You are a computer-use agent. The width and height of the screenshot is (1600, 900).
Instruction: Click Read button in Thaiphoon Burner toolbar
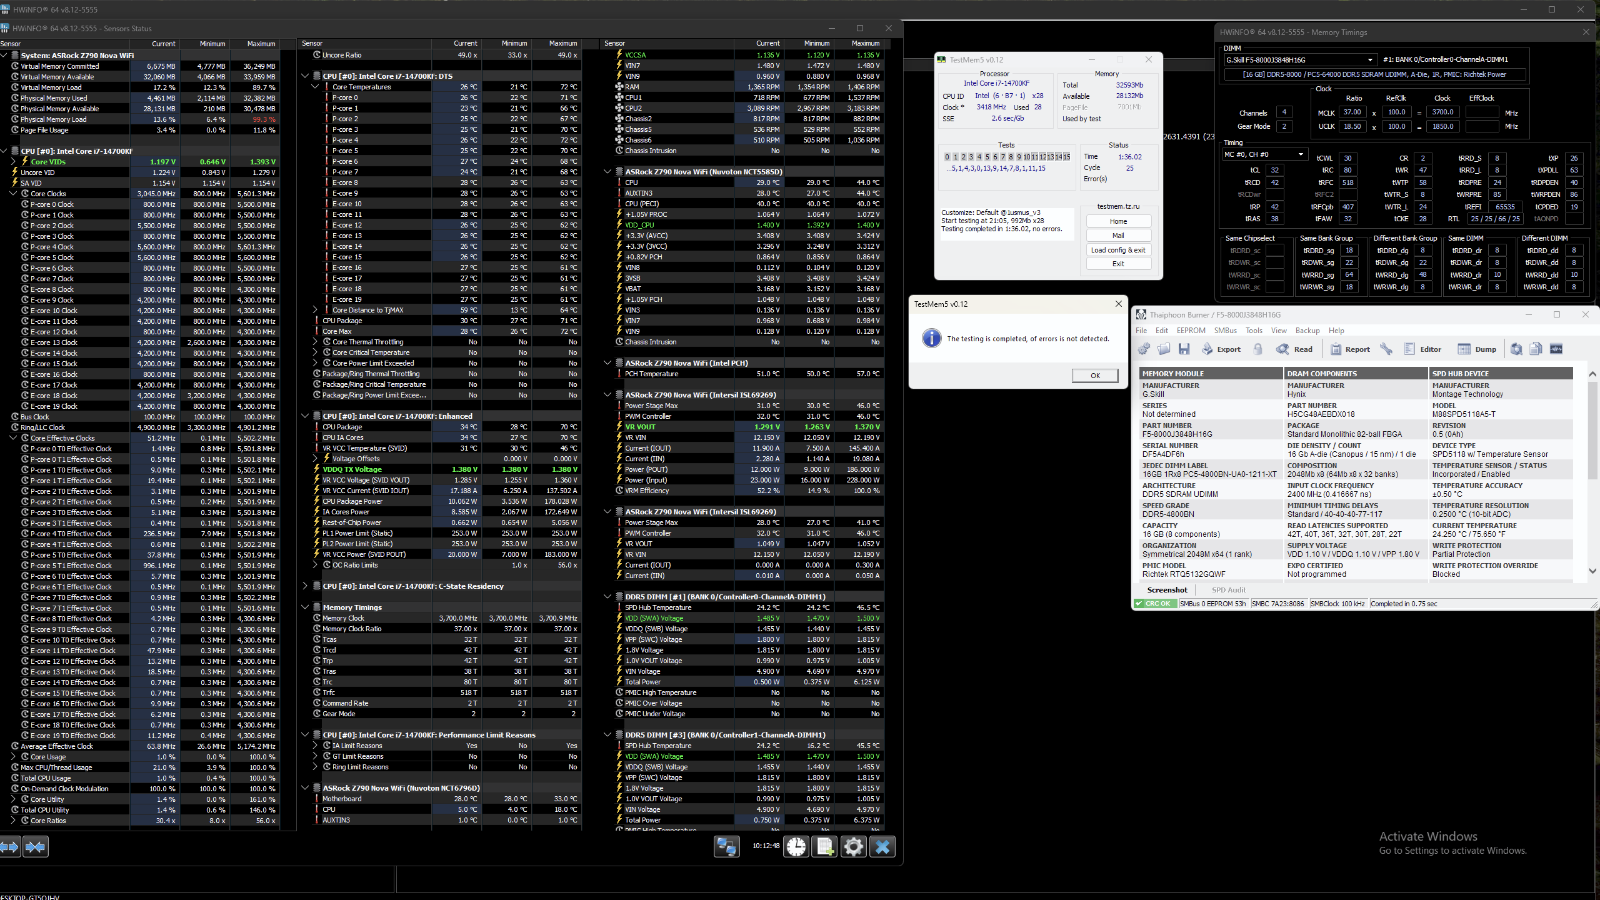(x=1294, y=349)
